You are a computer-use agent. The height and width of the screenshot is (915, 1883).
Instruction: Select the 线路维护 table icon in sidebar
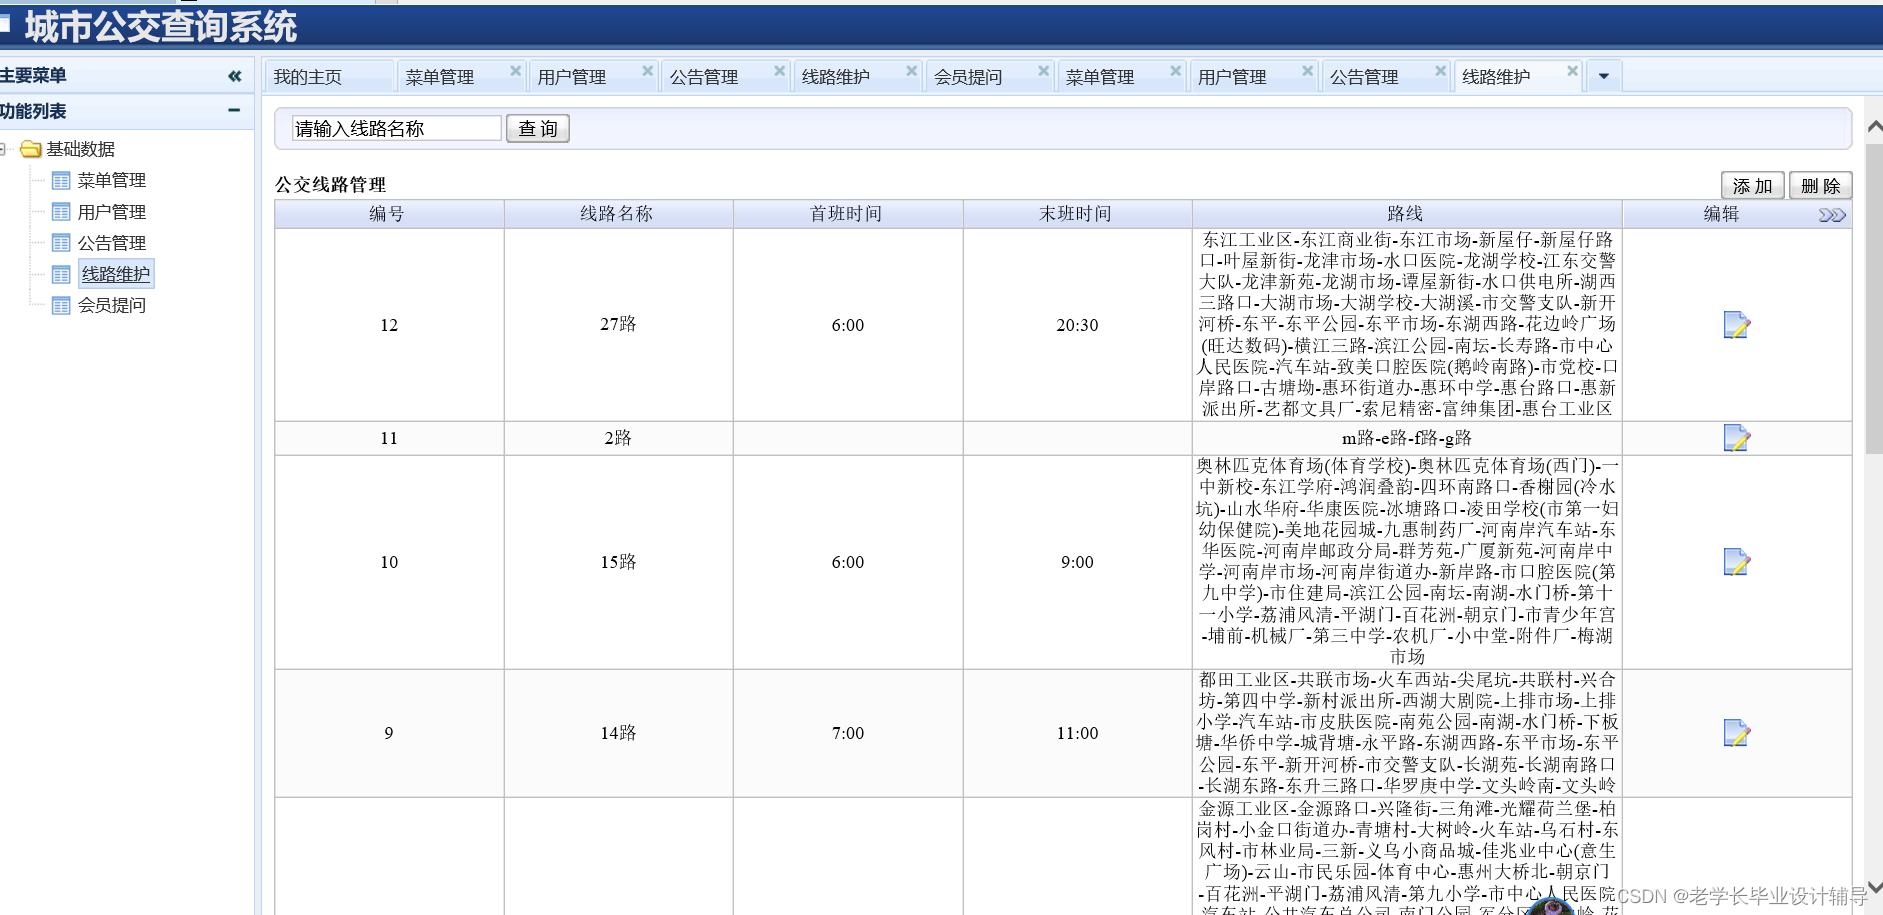(x=61, y=273)
